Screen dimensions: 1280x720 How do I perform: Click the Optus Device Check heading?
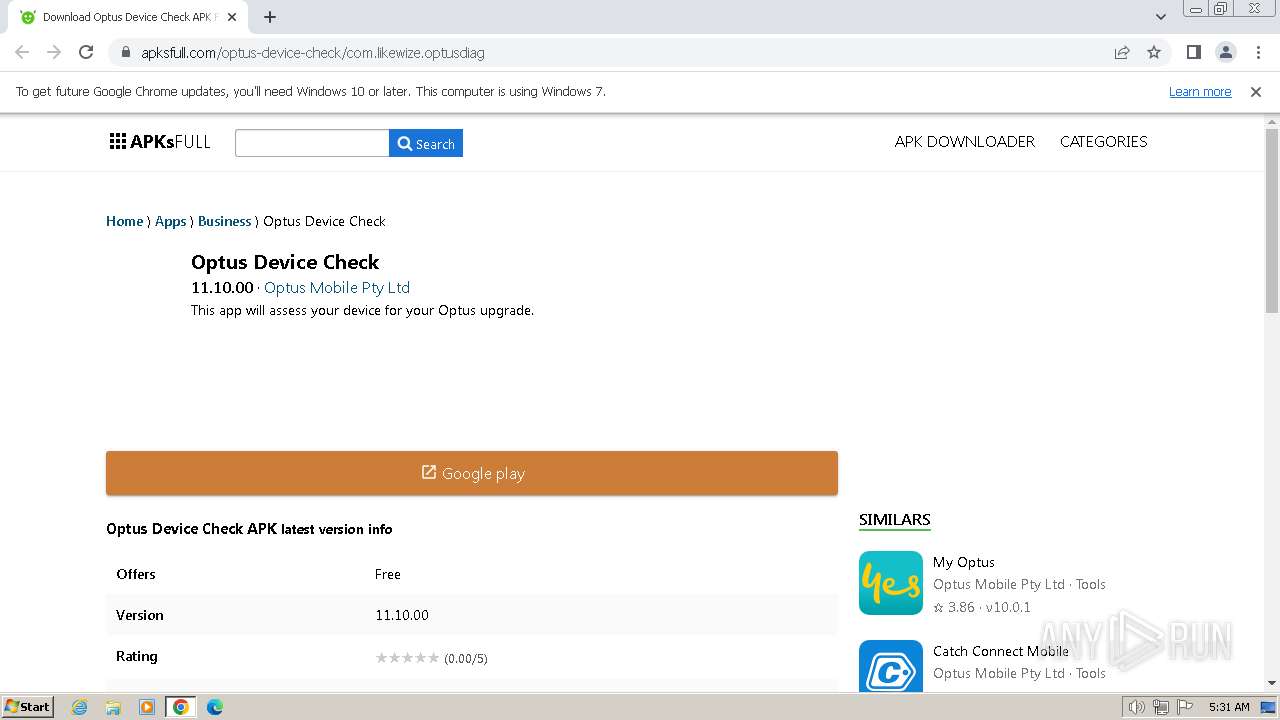click(285, 262)
